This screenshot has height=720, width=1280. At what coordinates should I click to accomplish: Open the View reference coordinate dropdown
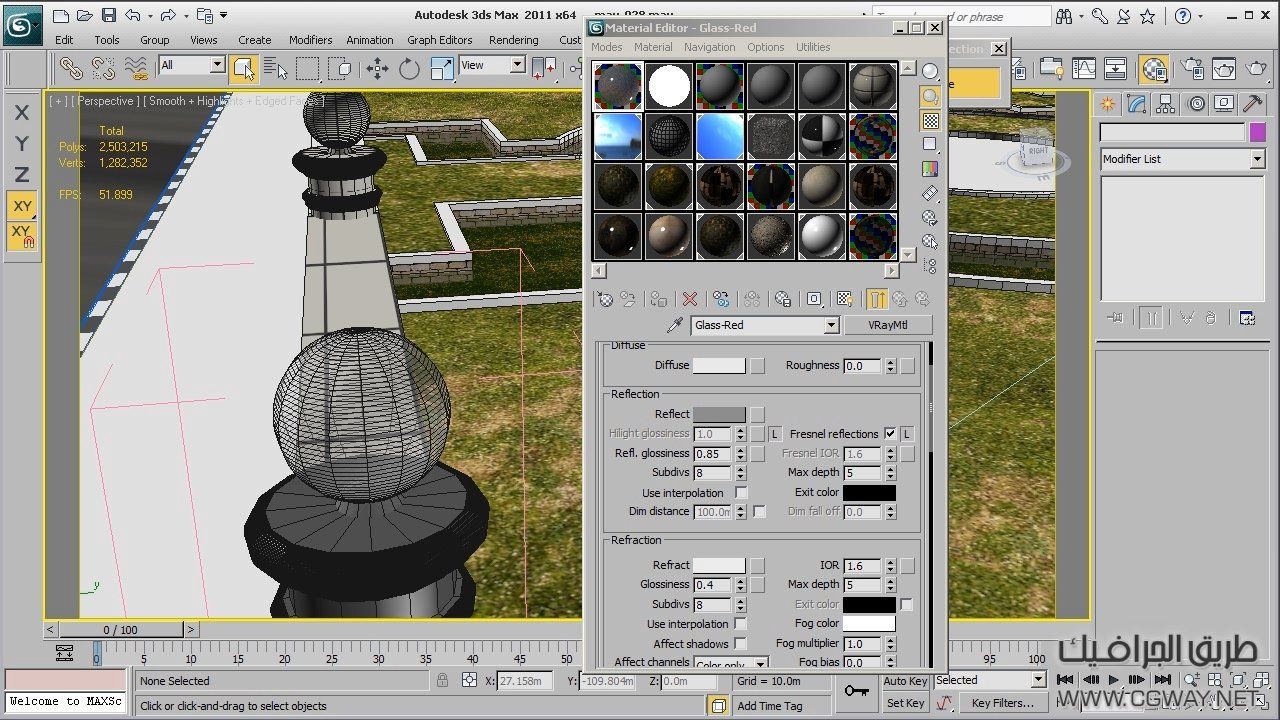point(517,65)
